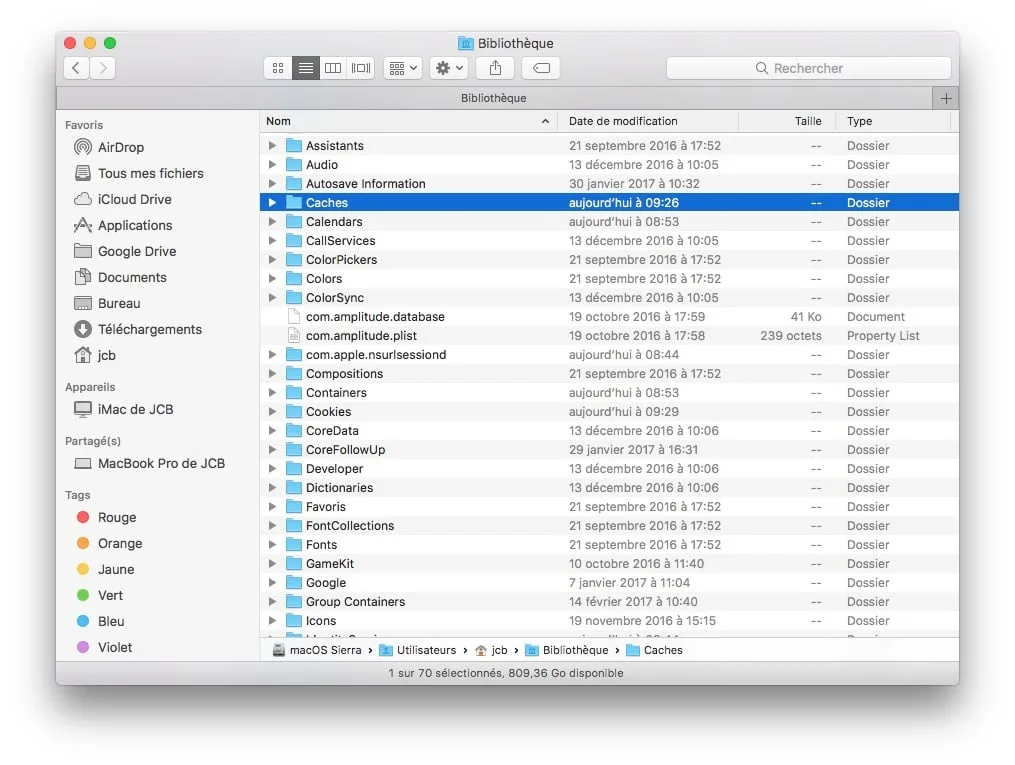Expand the Calendars folder triangle

click(273, 221)
